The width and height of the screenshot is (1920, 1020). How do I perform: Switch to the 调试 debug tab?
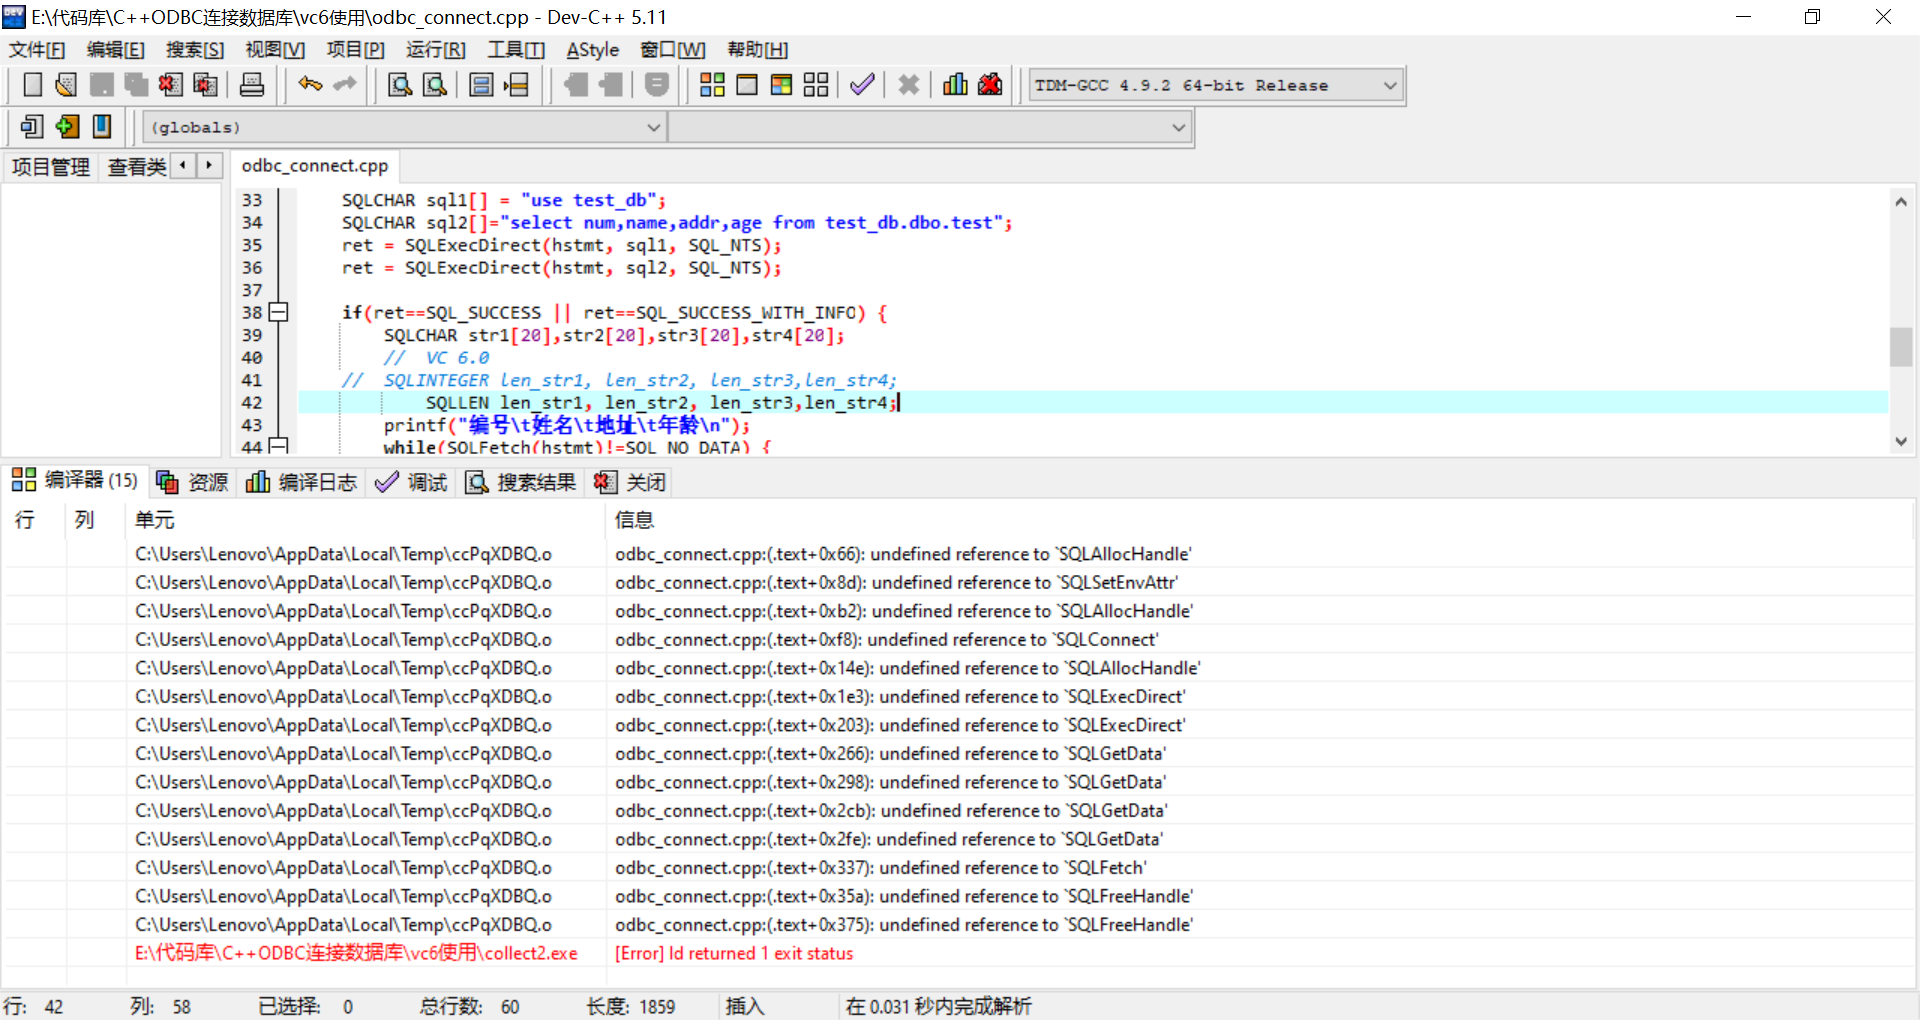click(411, 482)
